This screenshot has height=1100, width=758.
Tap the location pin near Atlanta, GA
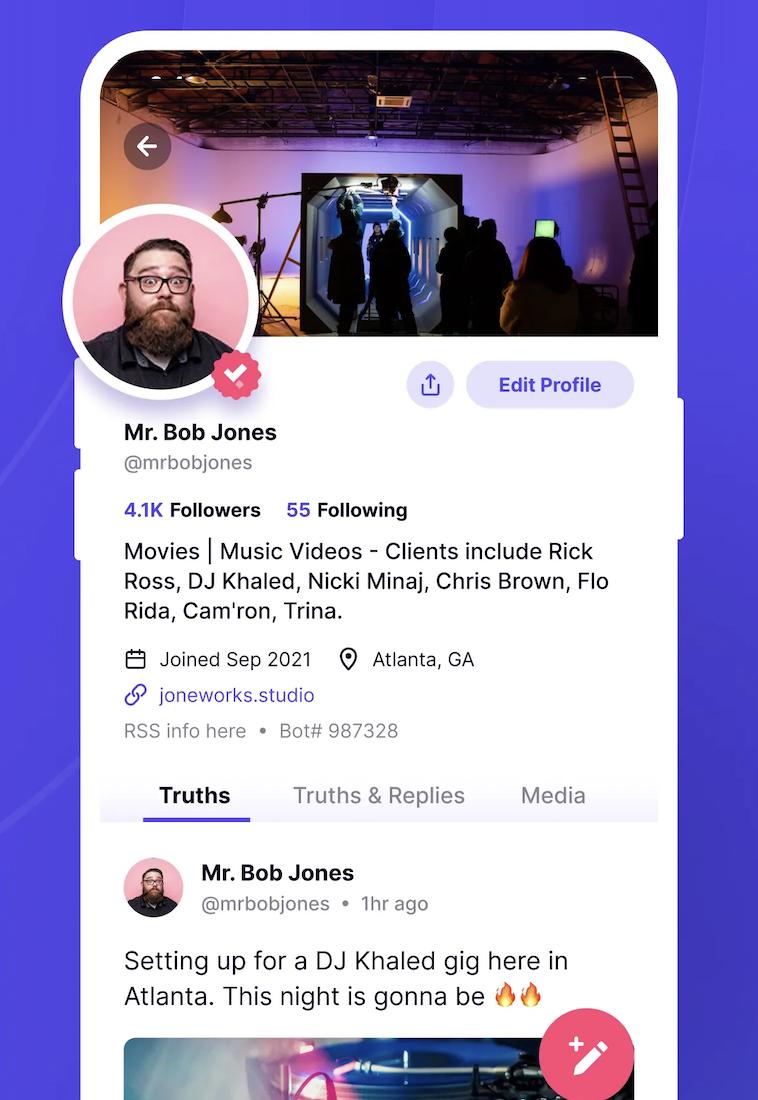(348, 659)
